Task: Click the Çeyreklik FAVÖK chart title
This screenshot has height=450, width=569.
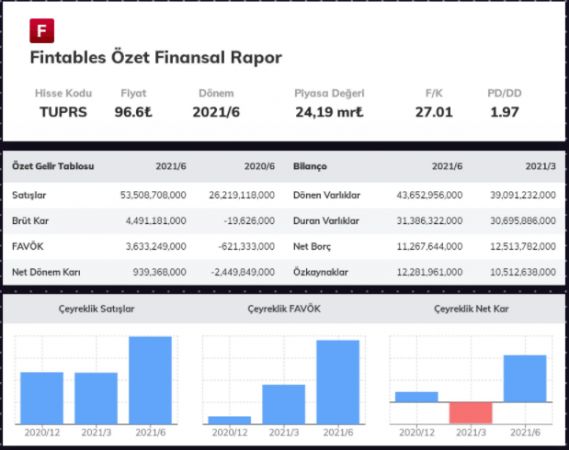Action: click(284, 309)
